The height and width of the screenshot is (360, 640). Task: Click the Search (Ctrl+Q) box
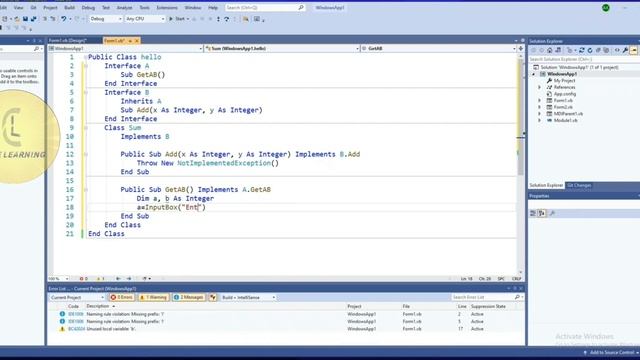[x=264, y=7]
